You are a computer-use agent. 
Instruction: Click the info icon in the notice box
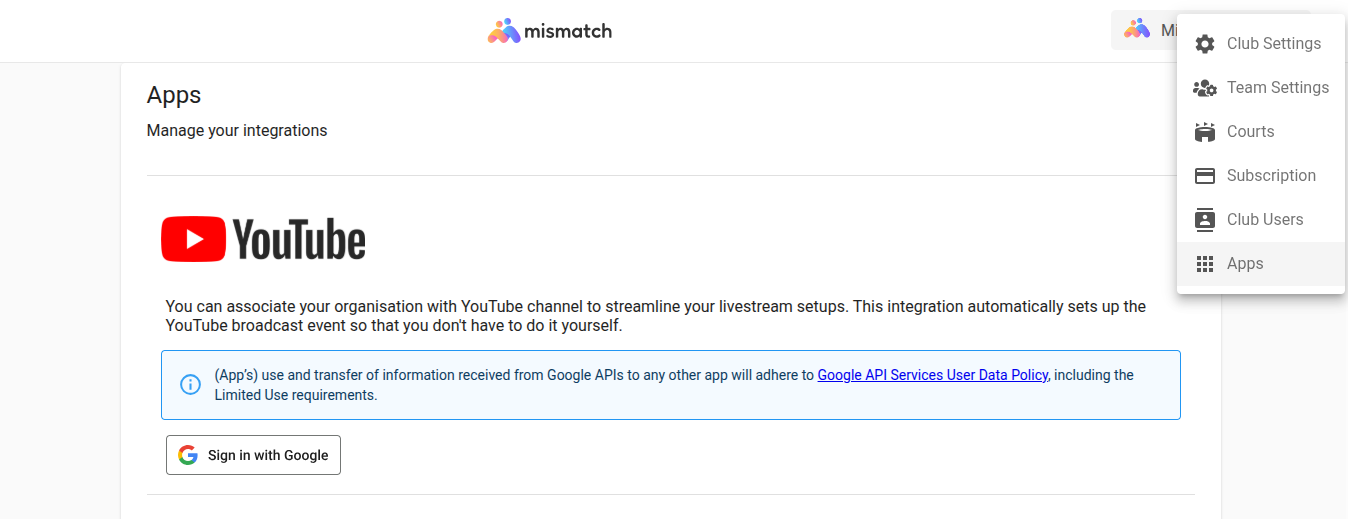coord(190,384)
